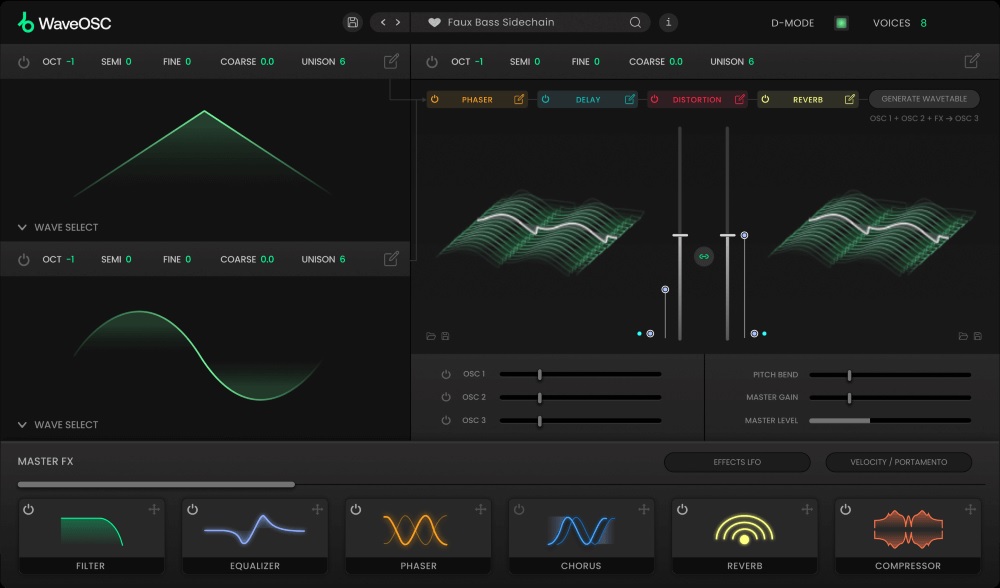Viewport: 1000px width, 588px height.
Task: Click the search magnifier in the preset bar
Action: click(634, 22)
